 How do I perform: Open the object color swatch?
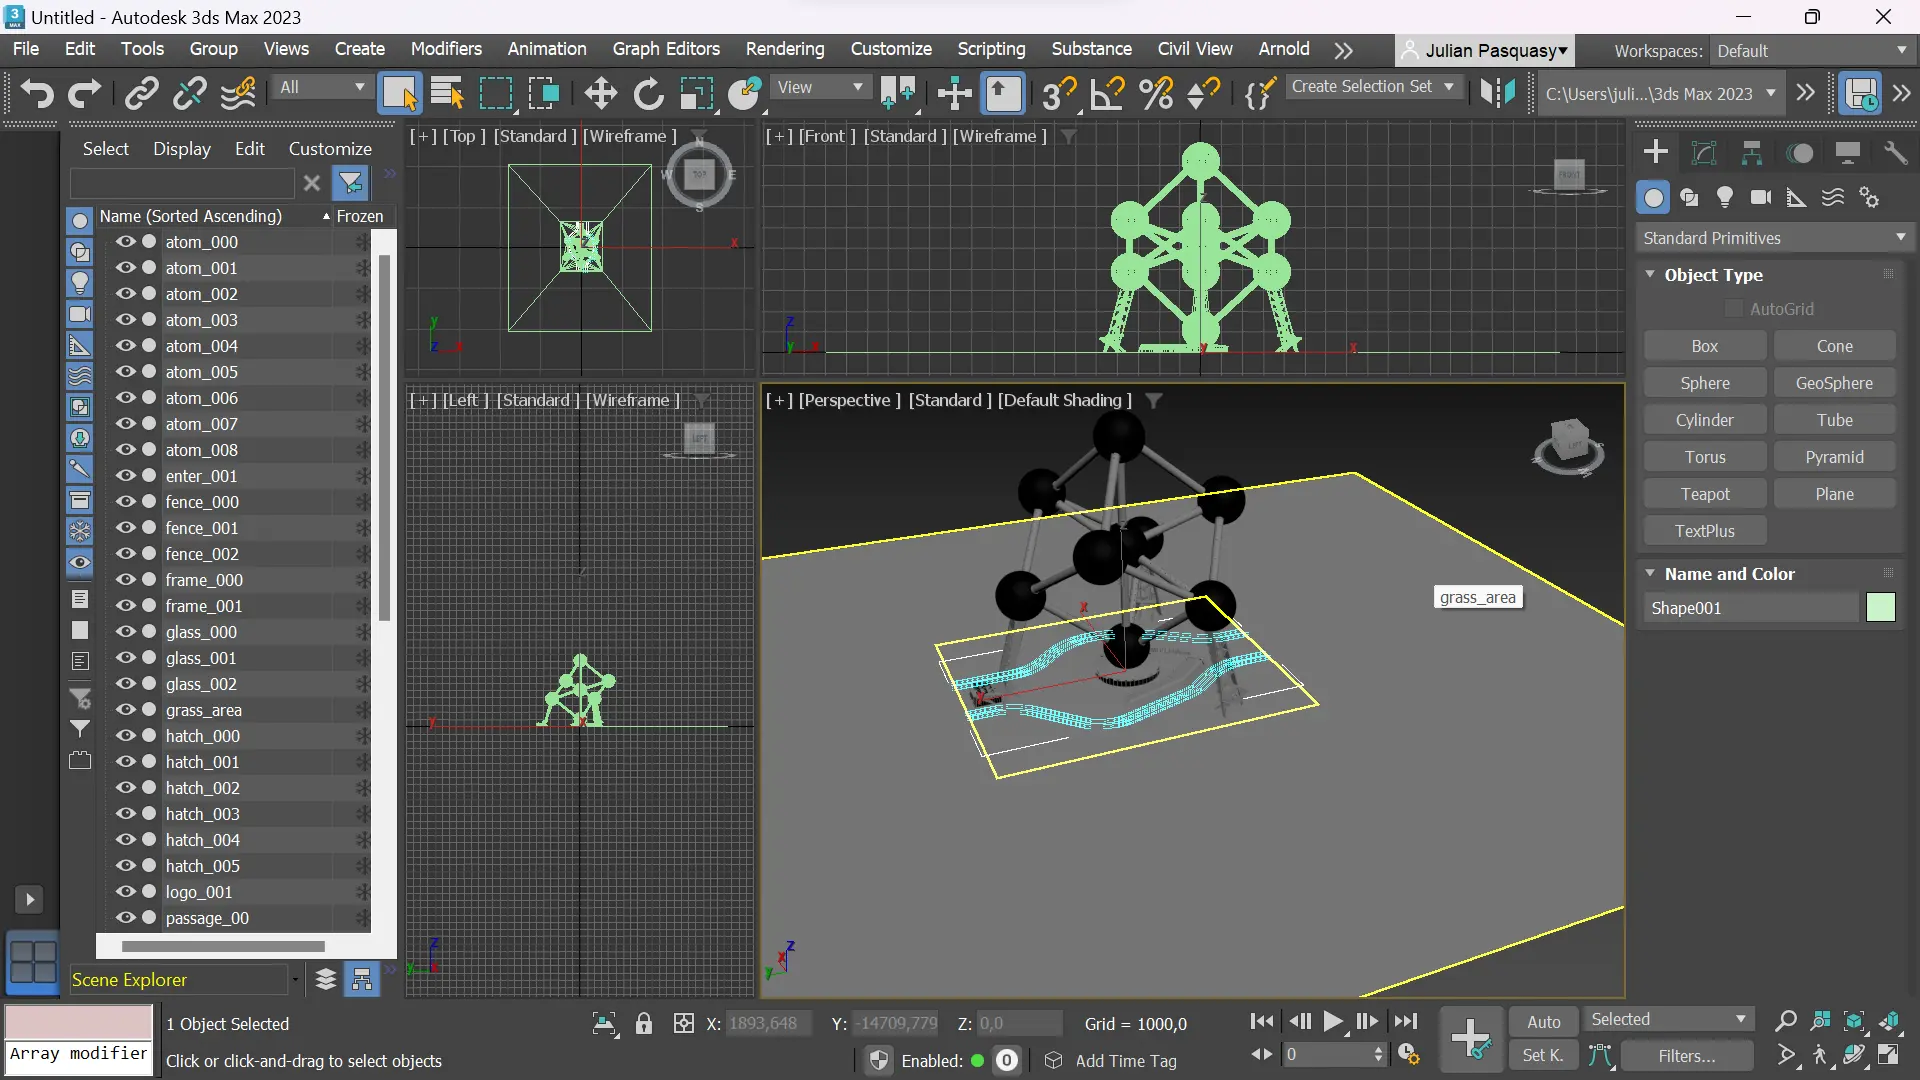pos(1881,607)
